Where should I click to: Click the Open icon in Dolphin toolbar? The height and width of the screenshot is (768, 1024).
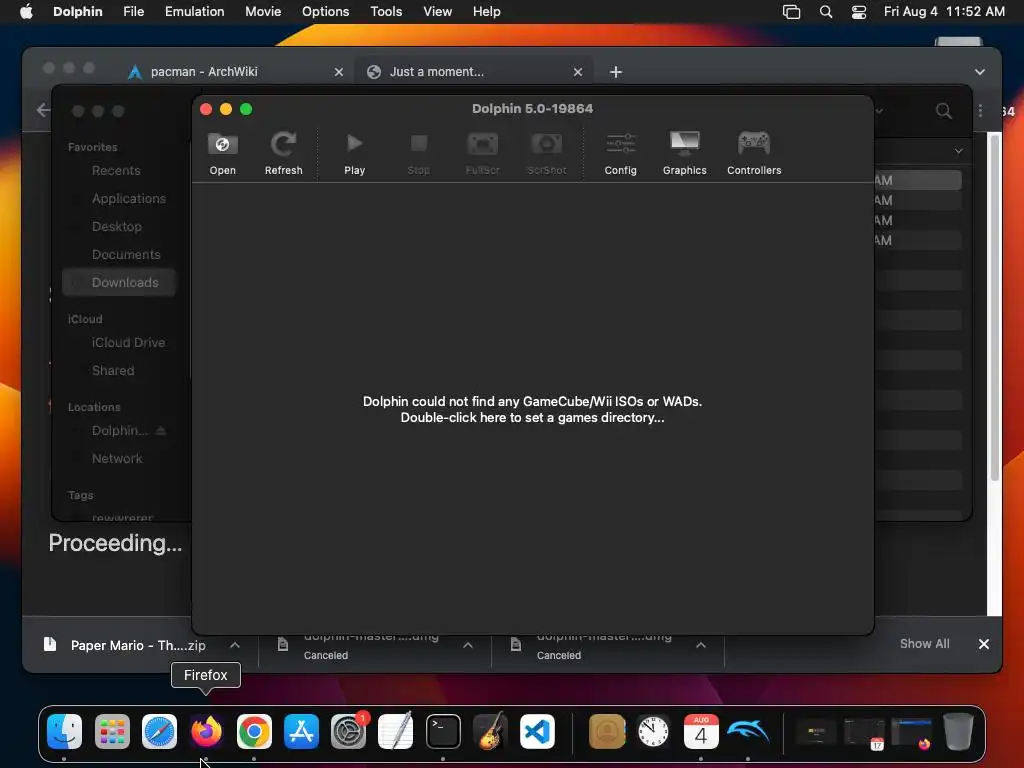(222, 153)
